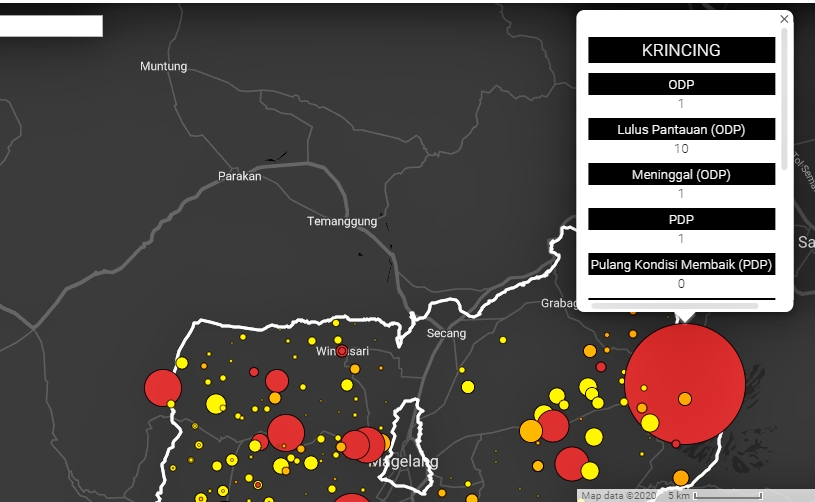Click the orange marker inside the largest red circle

(x=685, y=399)
